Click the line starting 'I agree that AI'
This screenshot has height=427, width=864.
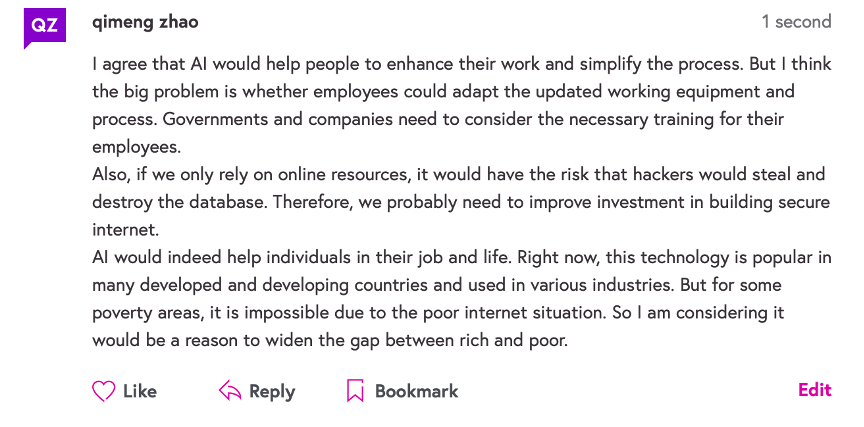click(x=461, y=64)
